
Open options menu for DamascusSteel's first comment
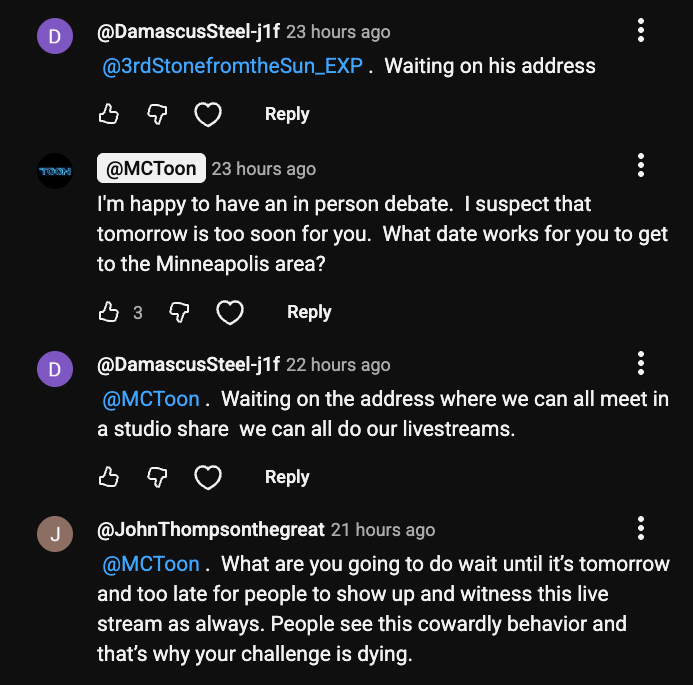coord(641,31)
